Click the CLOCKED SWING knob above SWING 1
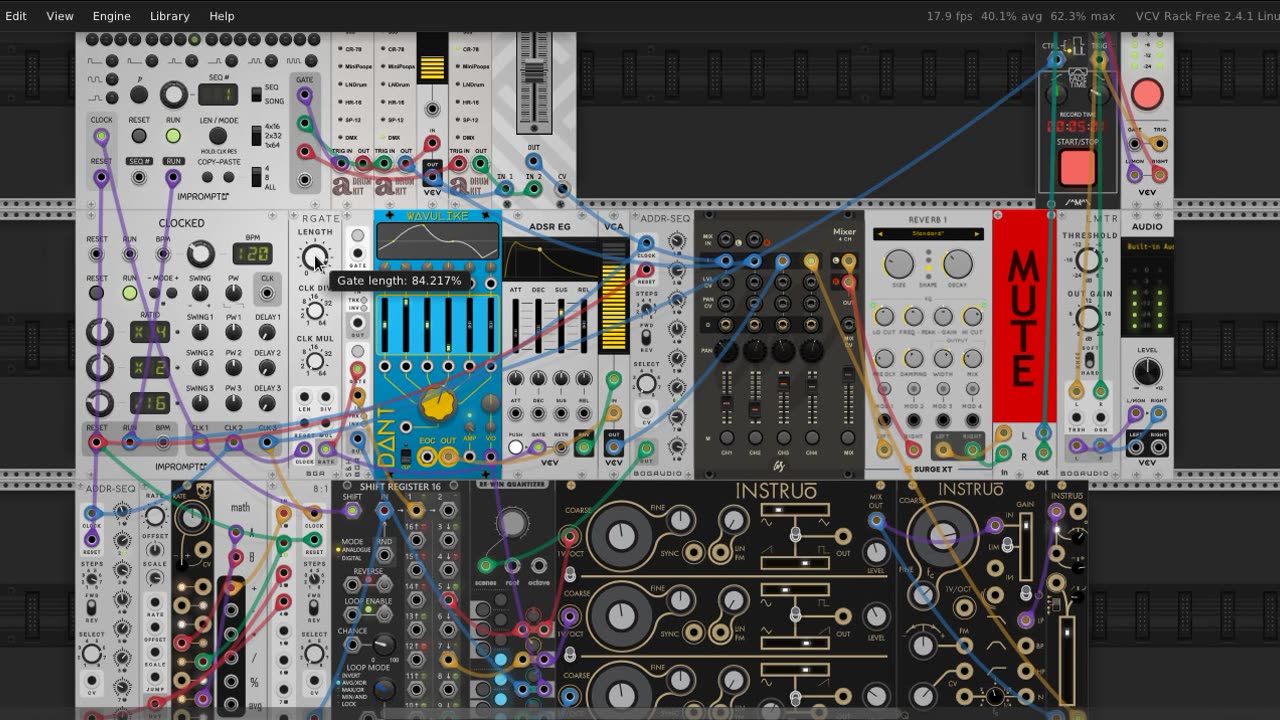Screen dimensions: 1280x720 200,293
